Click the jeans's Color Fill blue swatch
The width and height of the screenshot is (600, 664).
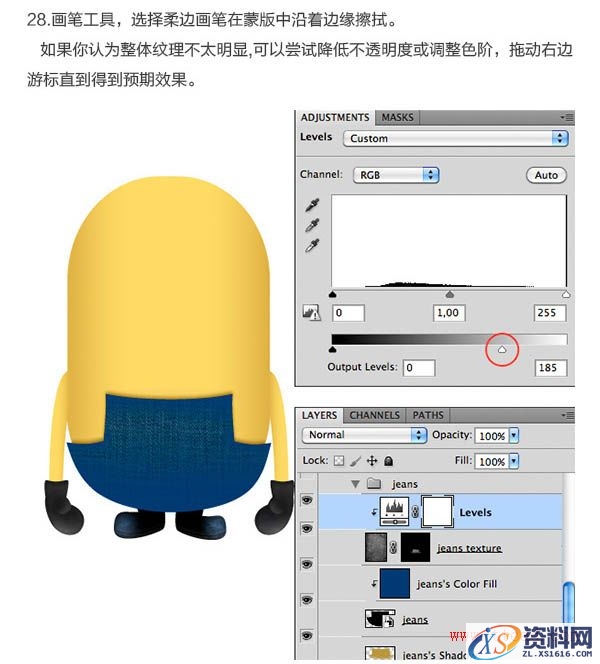395,584
